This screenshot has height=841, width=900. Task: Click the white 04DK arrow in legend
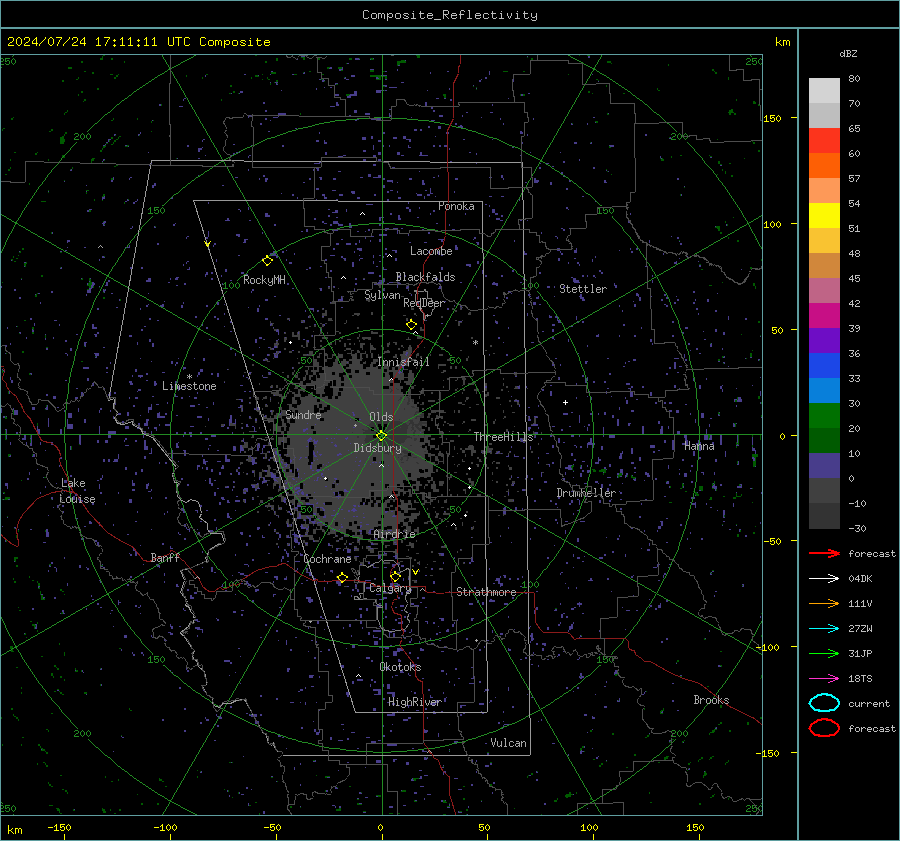tap(824, 578)
